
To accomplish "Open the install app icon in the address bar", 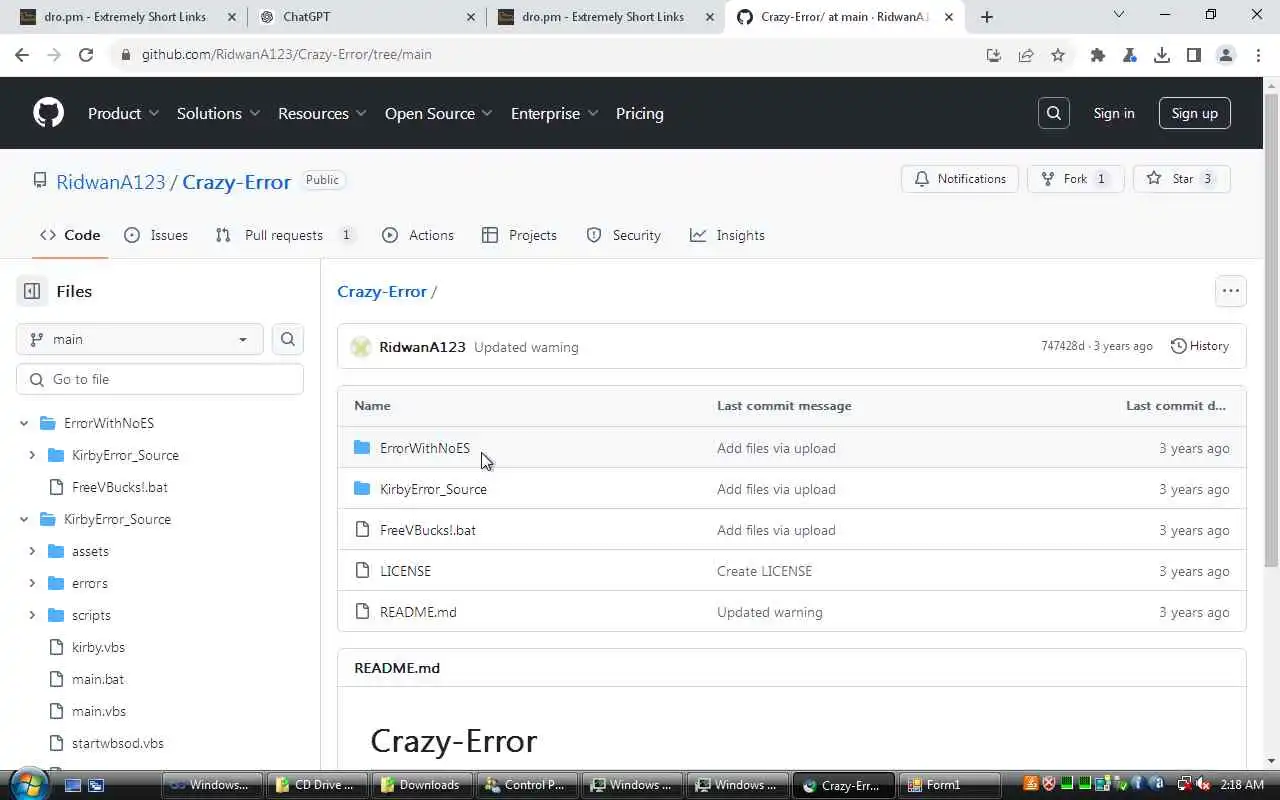I will point(994,55).
